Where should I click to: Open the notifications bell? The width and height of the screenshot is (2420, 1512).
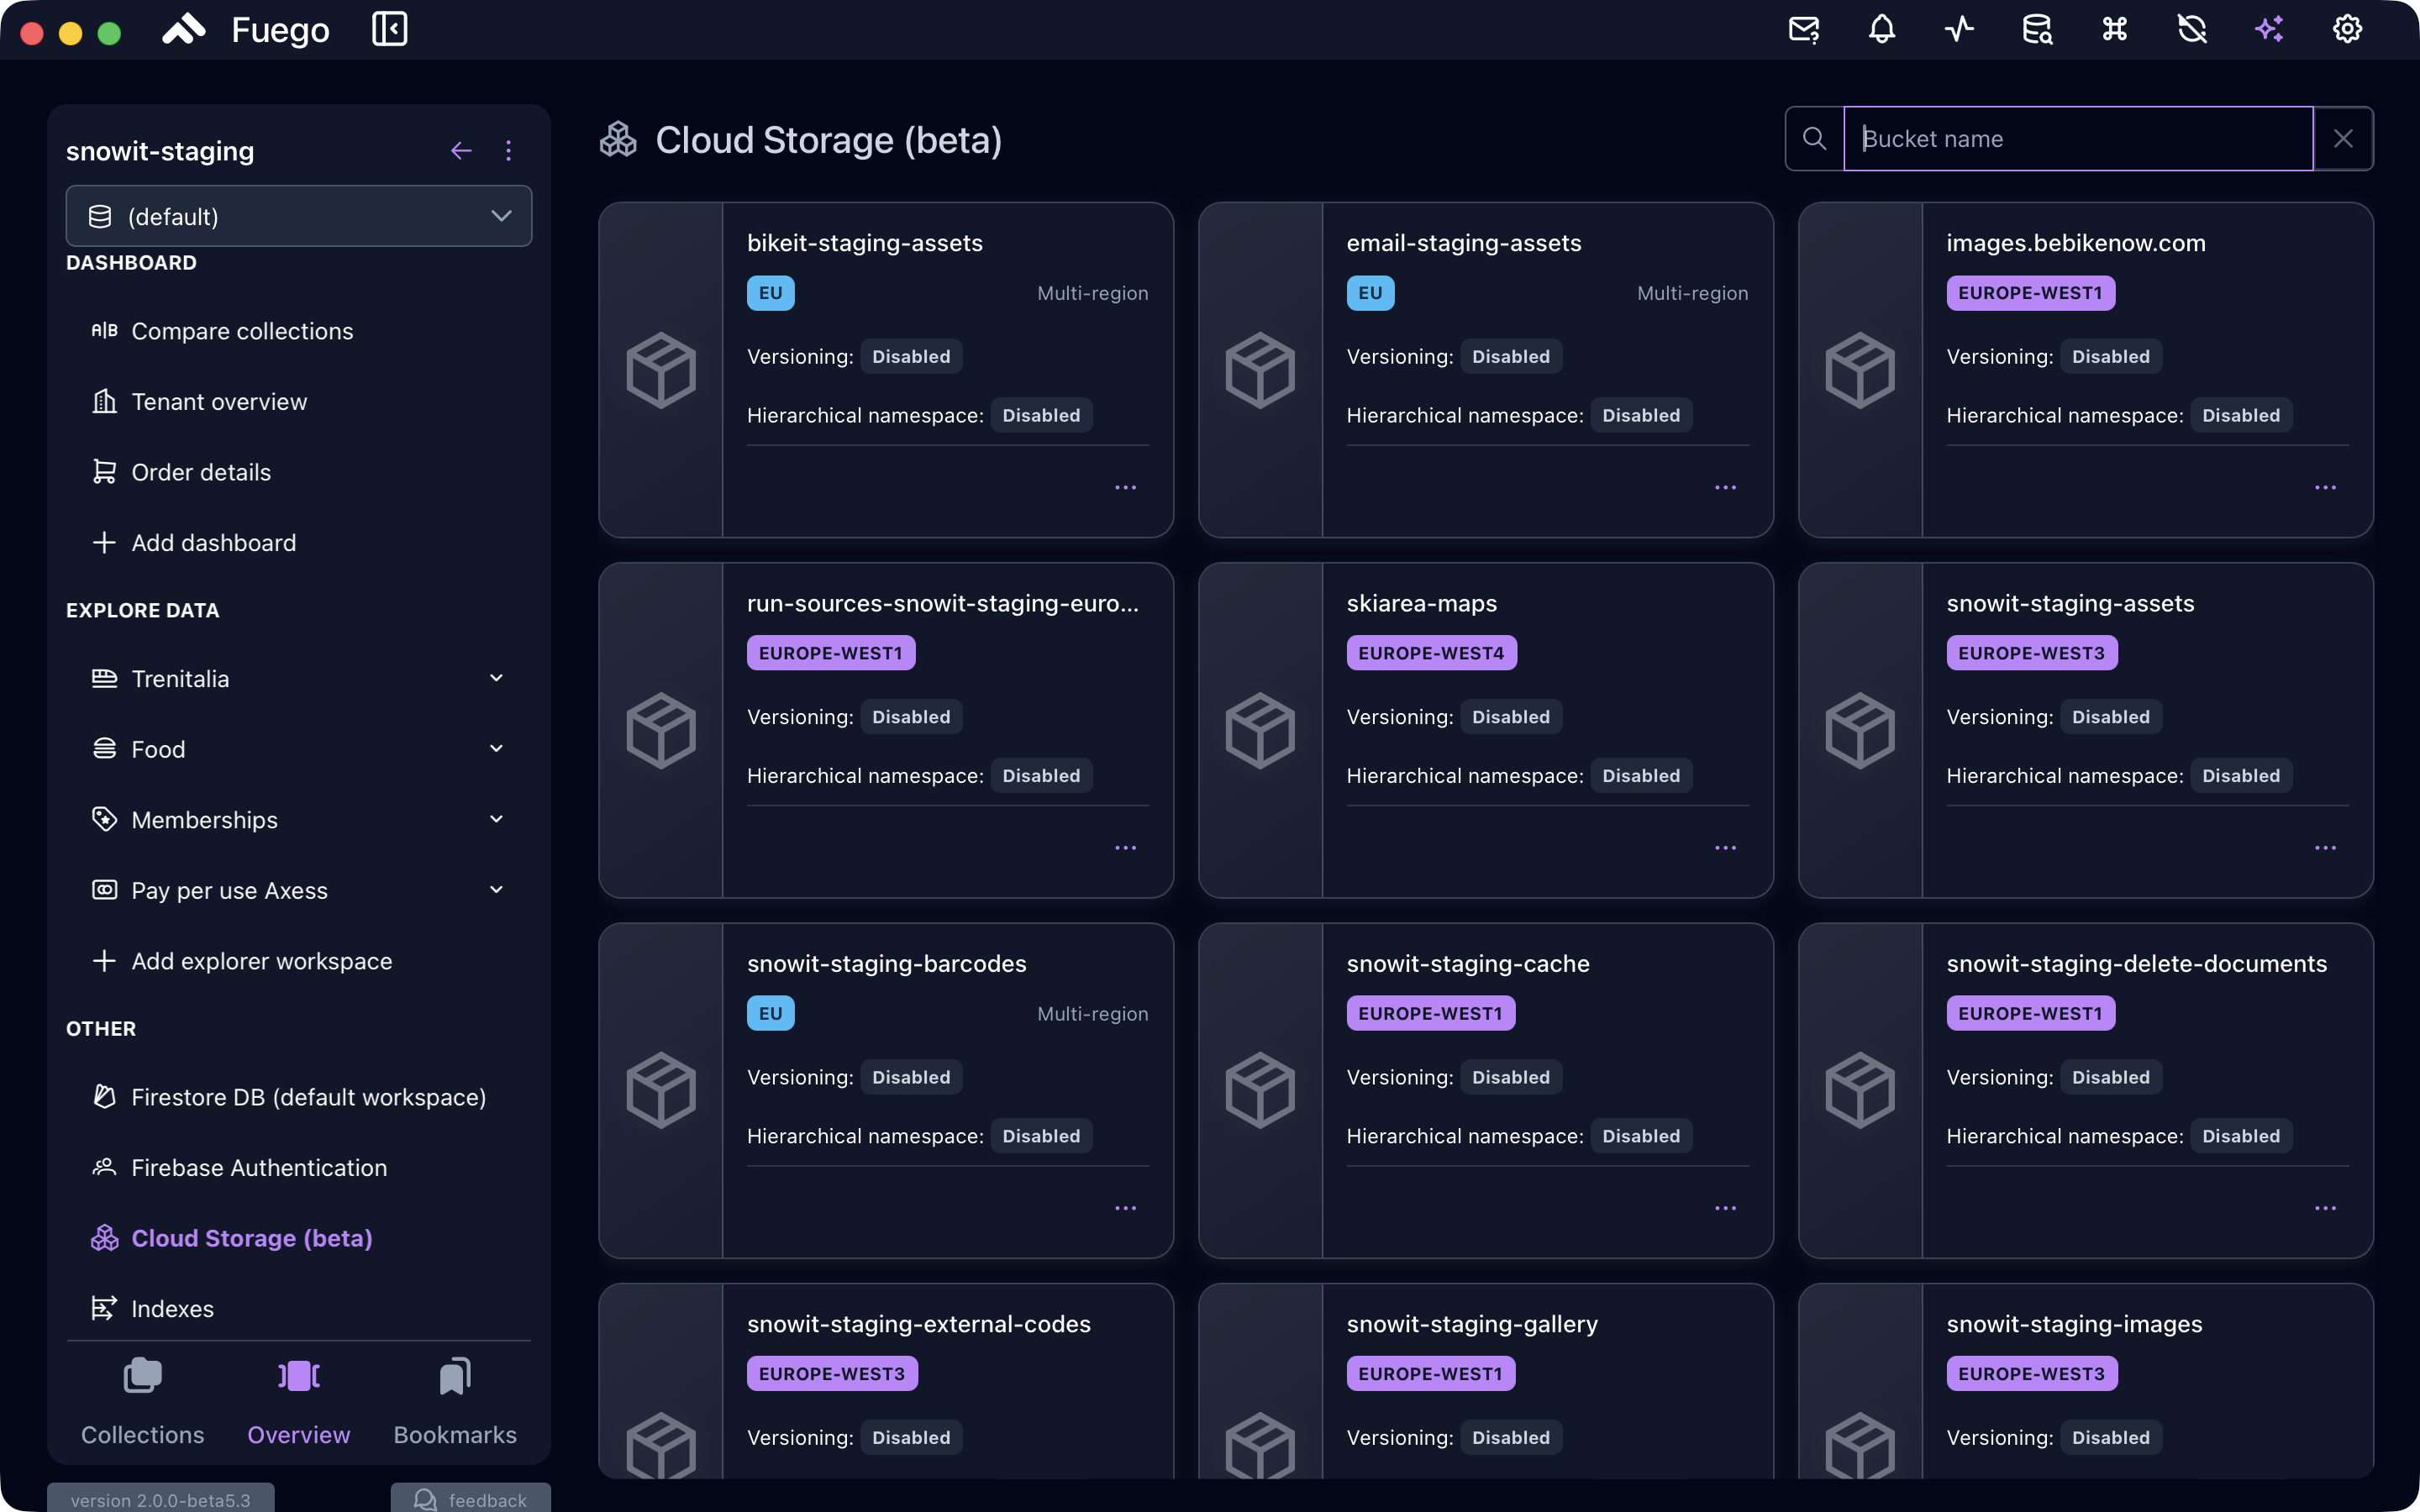point(1882,29)
